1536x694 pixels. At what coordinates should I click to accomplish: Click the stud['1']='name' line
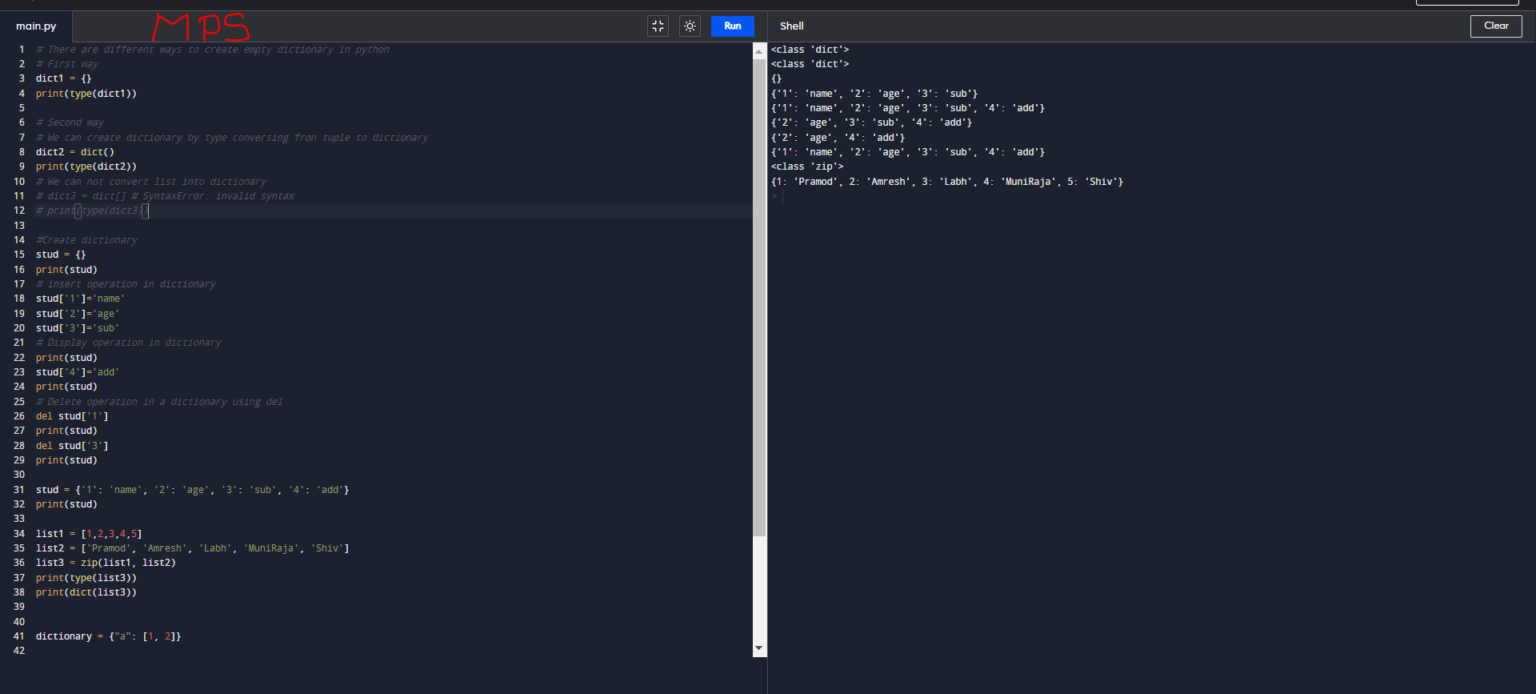click(81, 299)
